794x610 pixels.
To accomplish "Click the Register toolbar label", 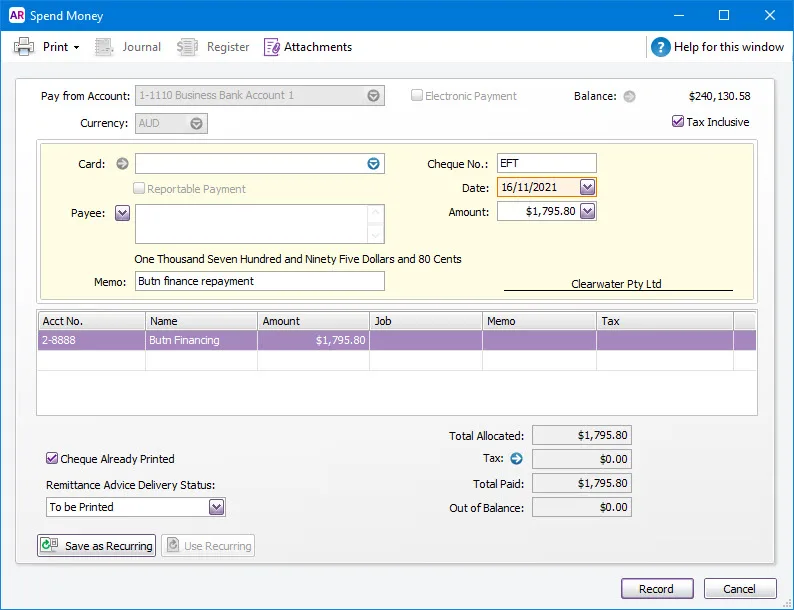I will click(228, 47).
